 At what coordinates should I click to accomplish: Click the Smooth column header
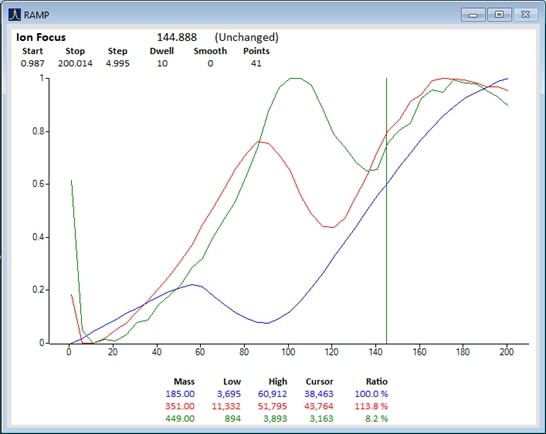click(x=210, y=51)
